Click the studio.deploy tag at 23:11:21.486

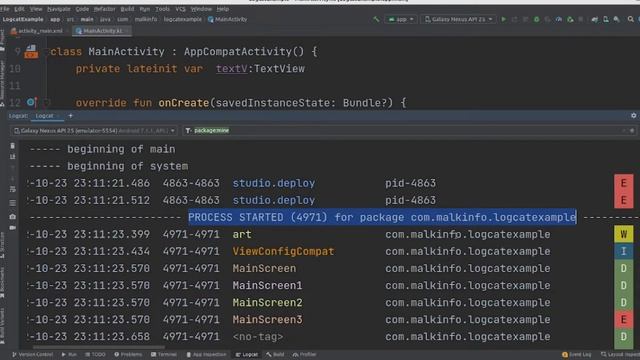coord(273,183)
